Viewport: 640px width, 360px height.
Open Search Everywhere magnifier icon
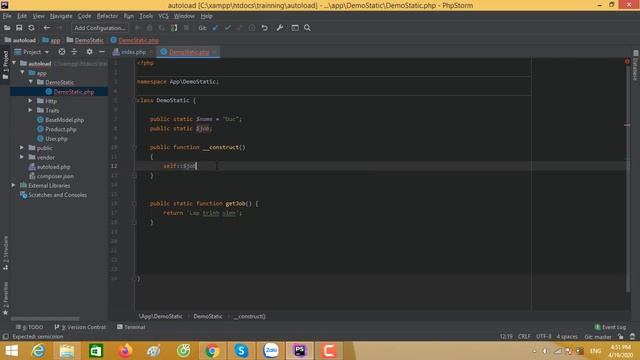307,28
